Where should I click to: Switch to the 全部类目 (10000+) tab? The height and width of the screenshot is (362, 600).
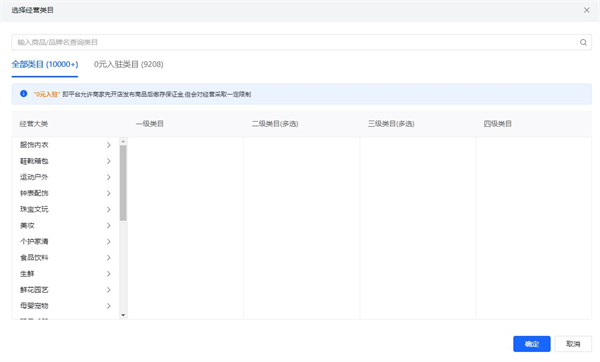[x=45, y=64]
